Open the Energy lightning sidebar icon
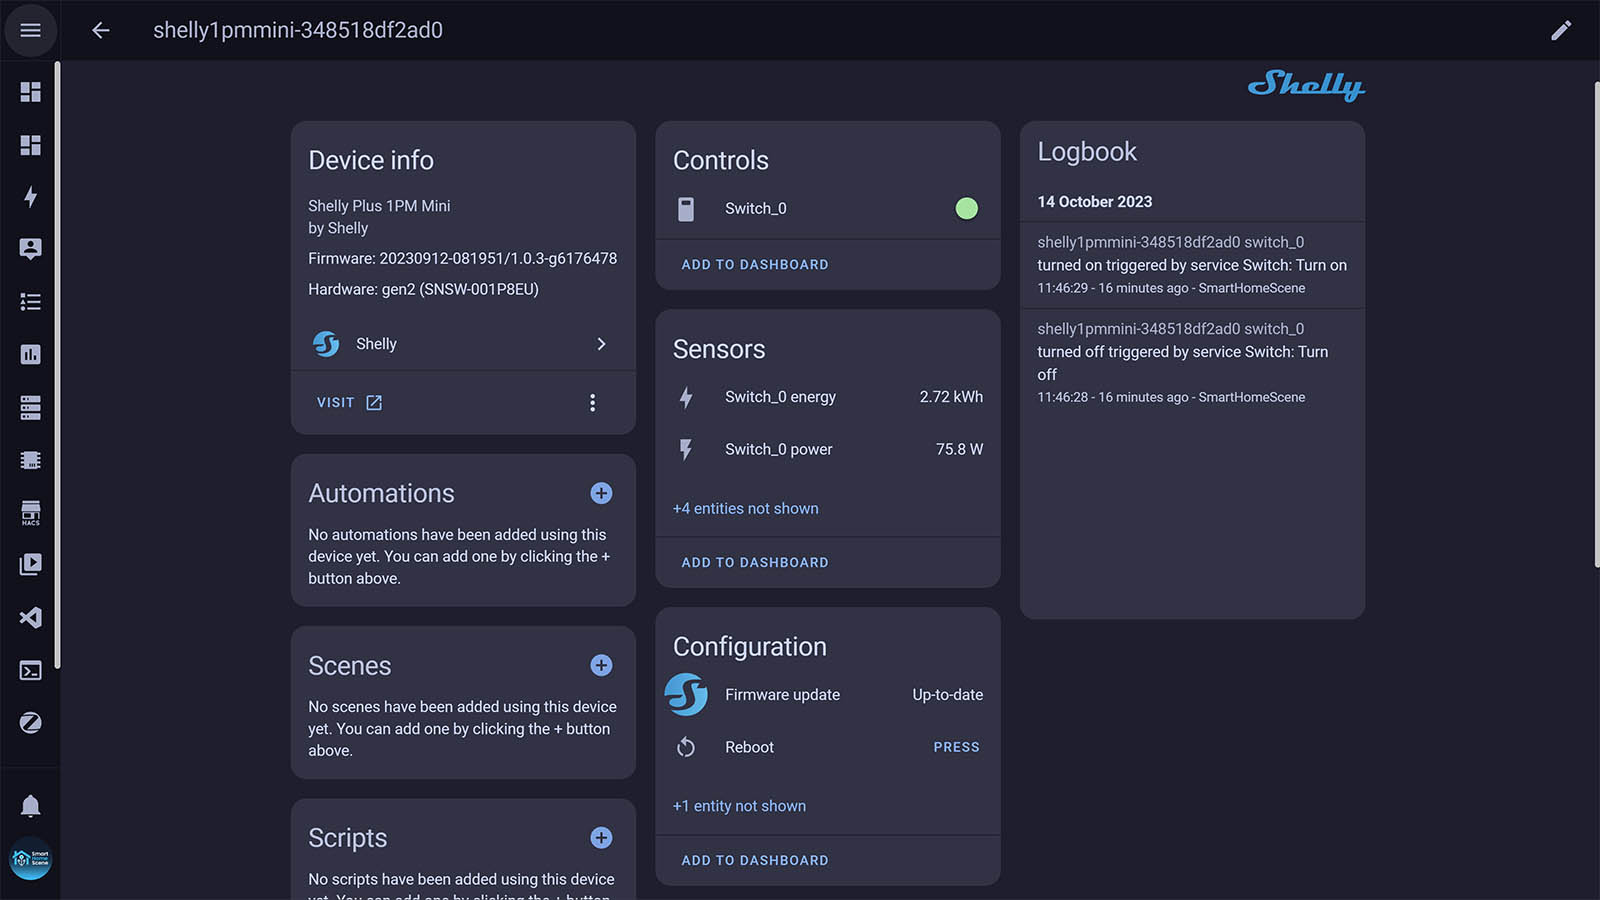This screenshot has height=900, width=1600. point(30,197)
